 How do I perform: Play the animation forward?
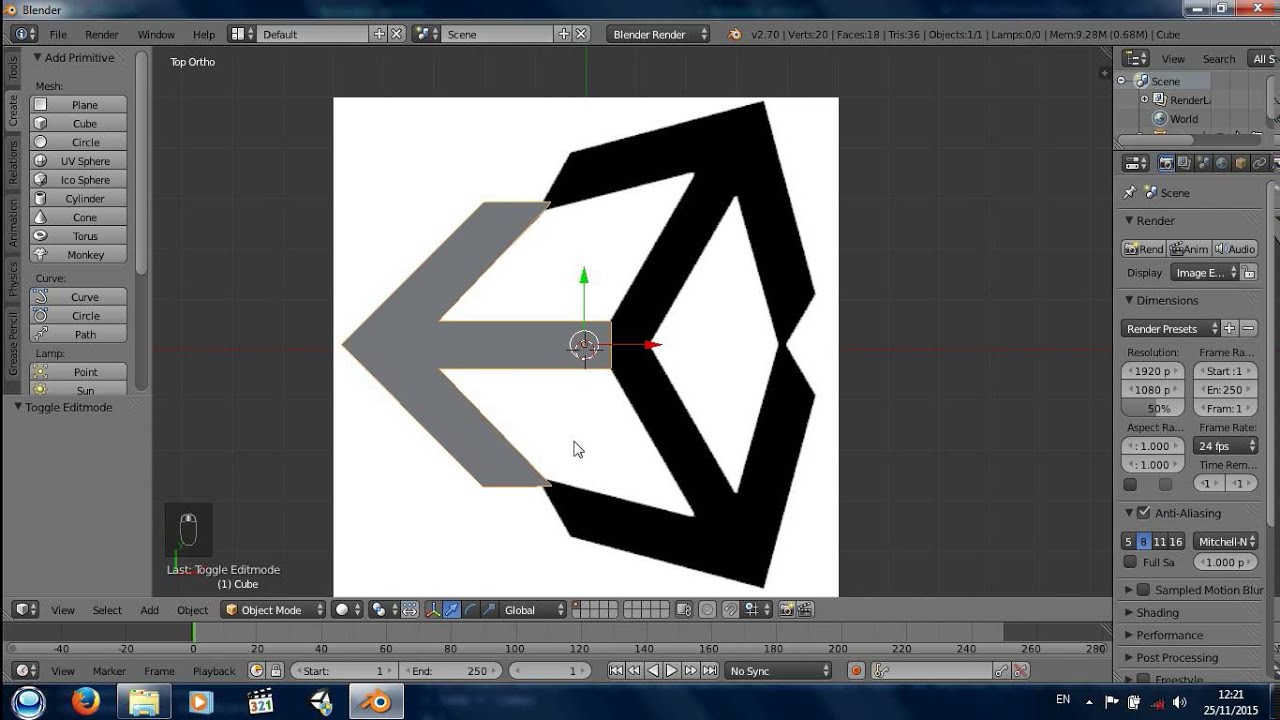pyautogui.click(x=672, y=671)
